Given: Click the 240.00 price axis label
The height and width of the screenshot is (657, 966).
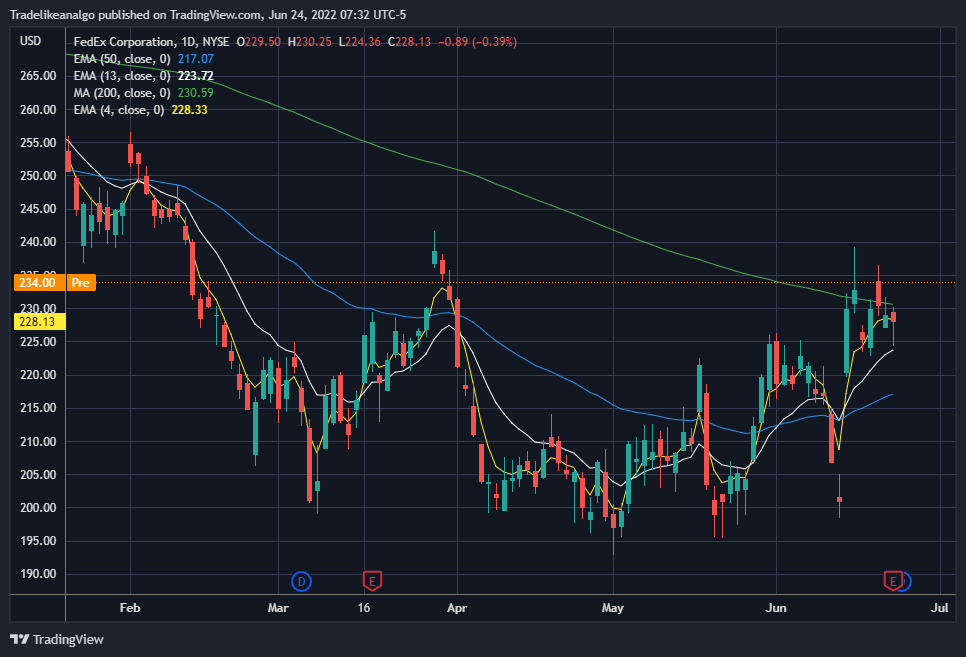Looking at the screenshot, I should coord(38,242).
